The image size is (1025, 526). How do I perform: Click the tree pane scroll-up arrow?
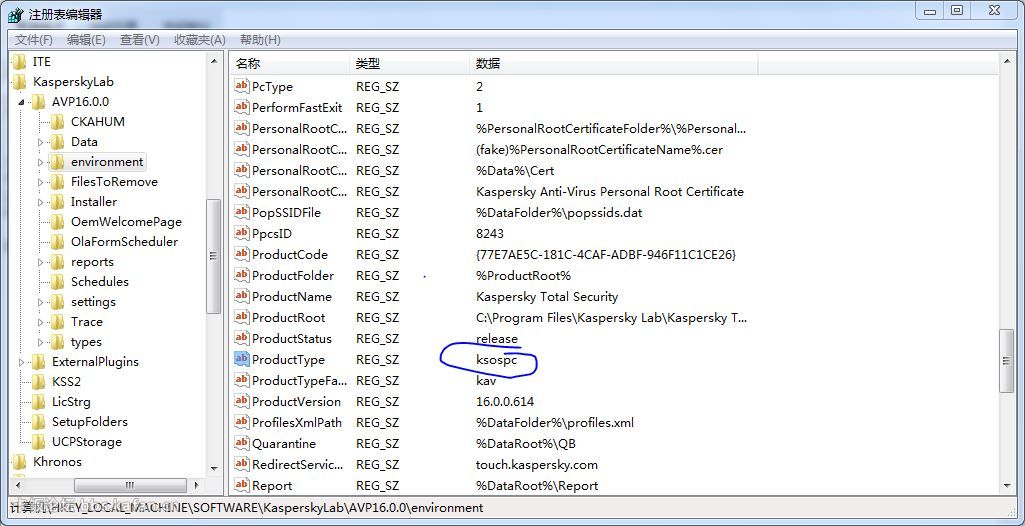click(x=214, y=61)
